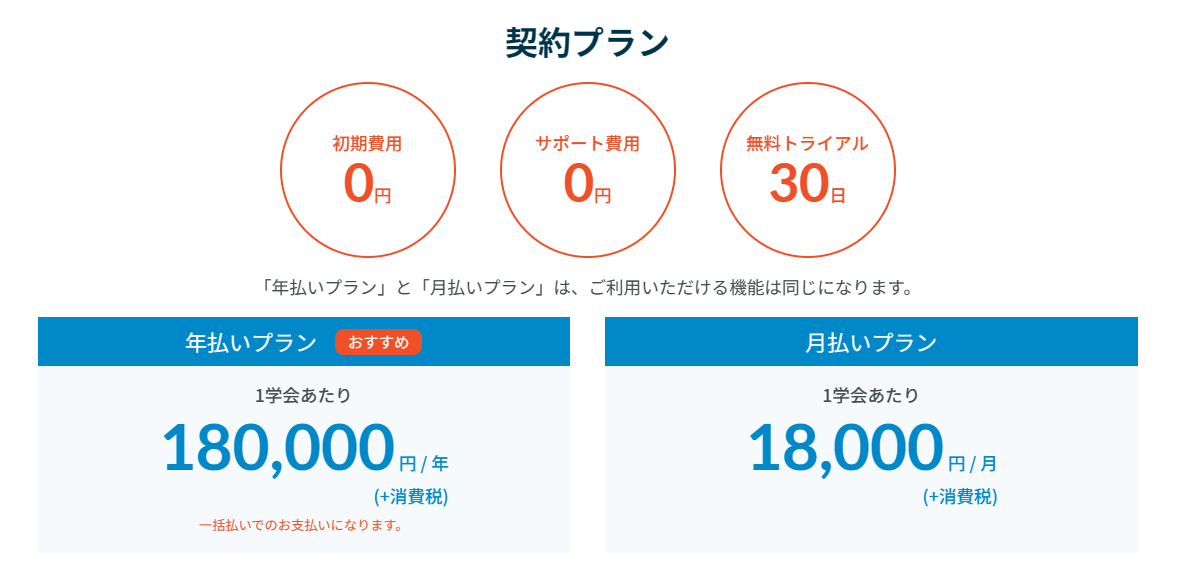
Task: Click the 円 / 月 unit label
Action: [x=973, y=462]
